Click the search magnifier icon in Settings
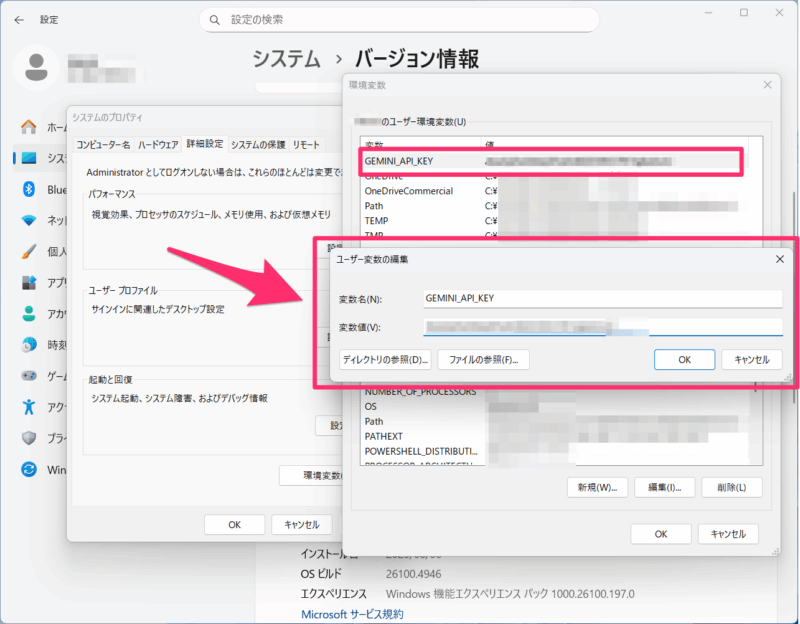The height and width of the screenshot is (624, 800). (215, 20)
